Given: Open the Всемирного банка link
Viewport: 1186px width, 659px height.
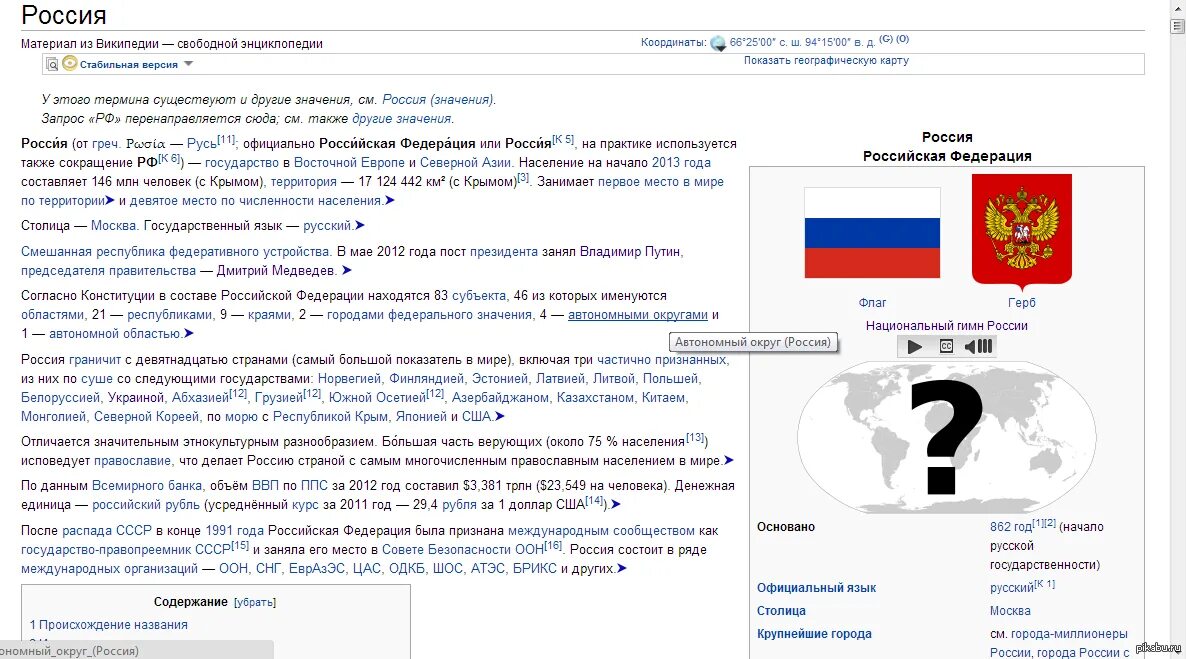Looking at the screenshot, I should pos(147,485).
